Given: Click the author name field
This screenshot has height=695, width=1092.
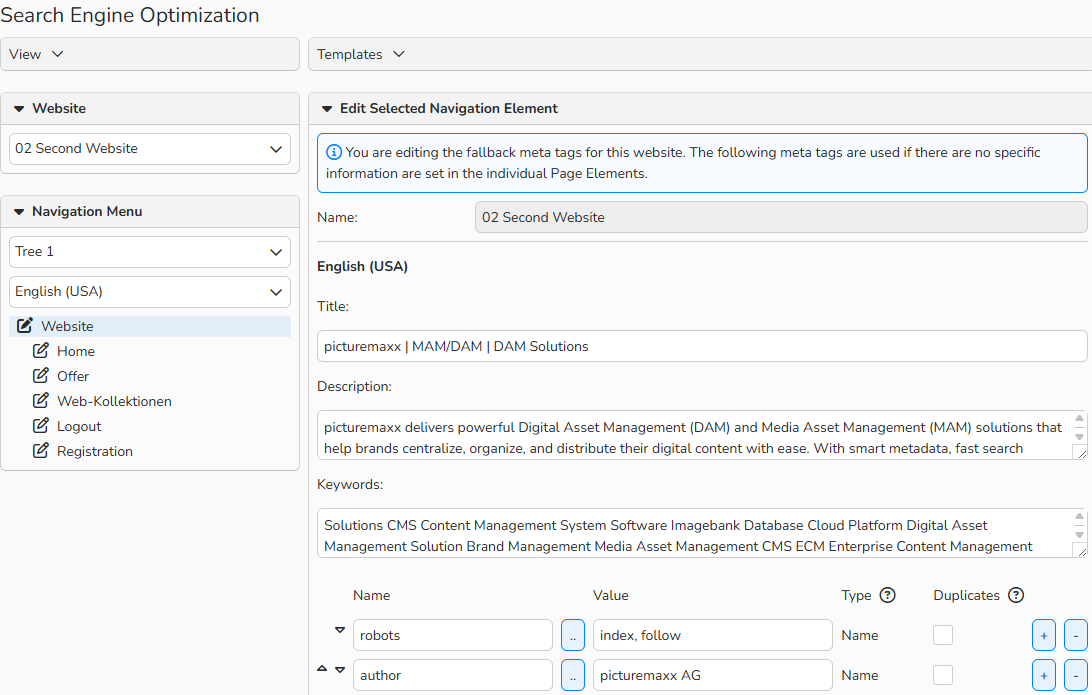Looking at the screenshot, I should (x=453, y=676).
